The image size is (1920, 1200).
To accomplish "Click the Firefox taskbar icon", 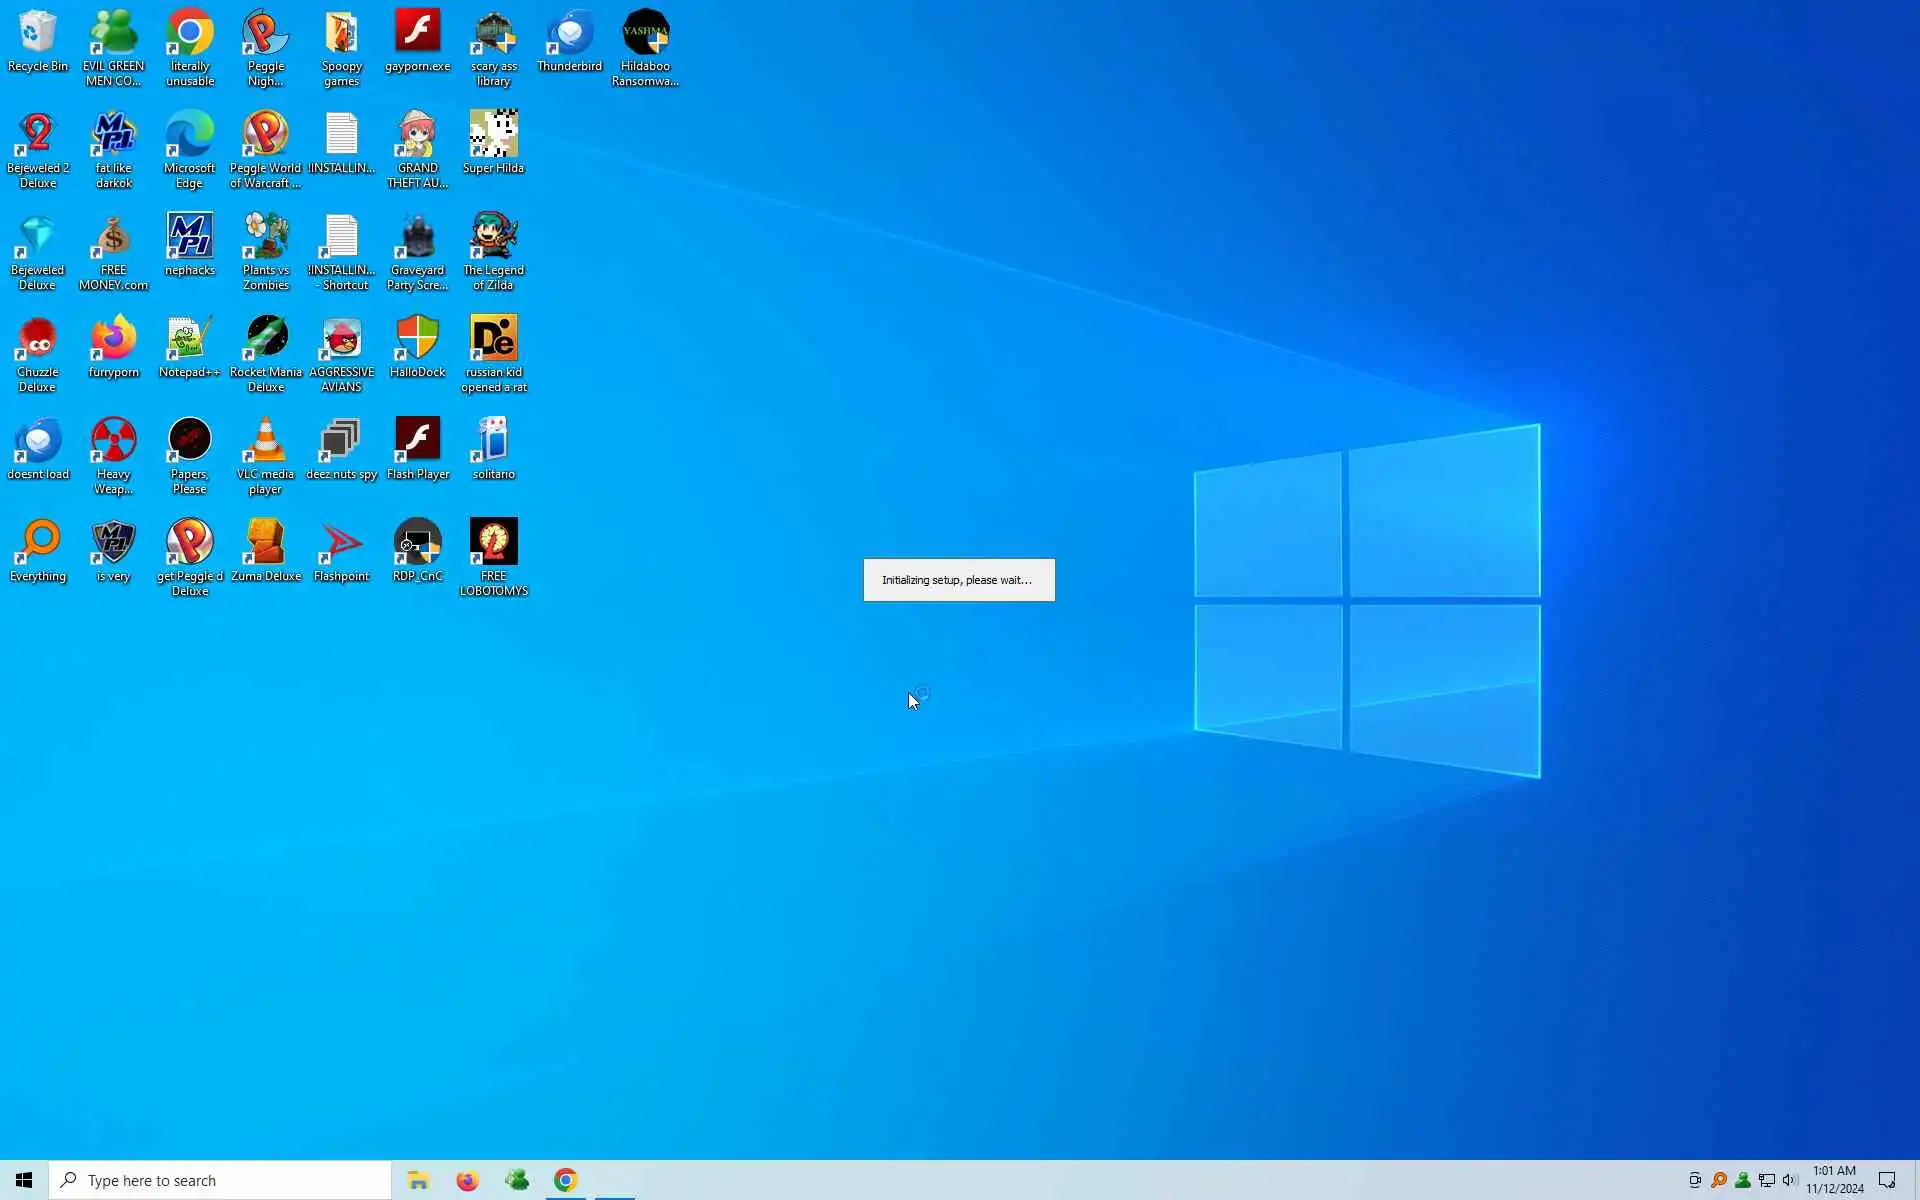I will 467,1180.
